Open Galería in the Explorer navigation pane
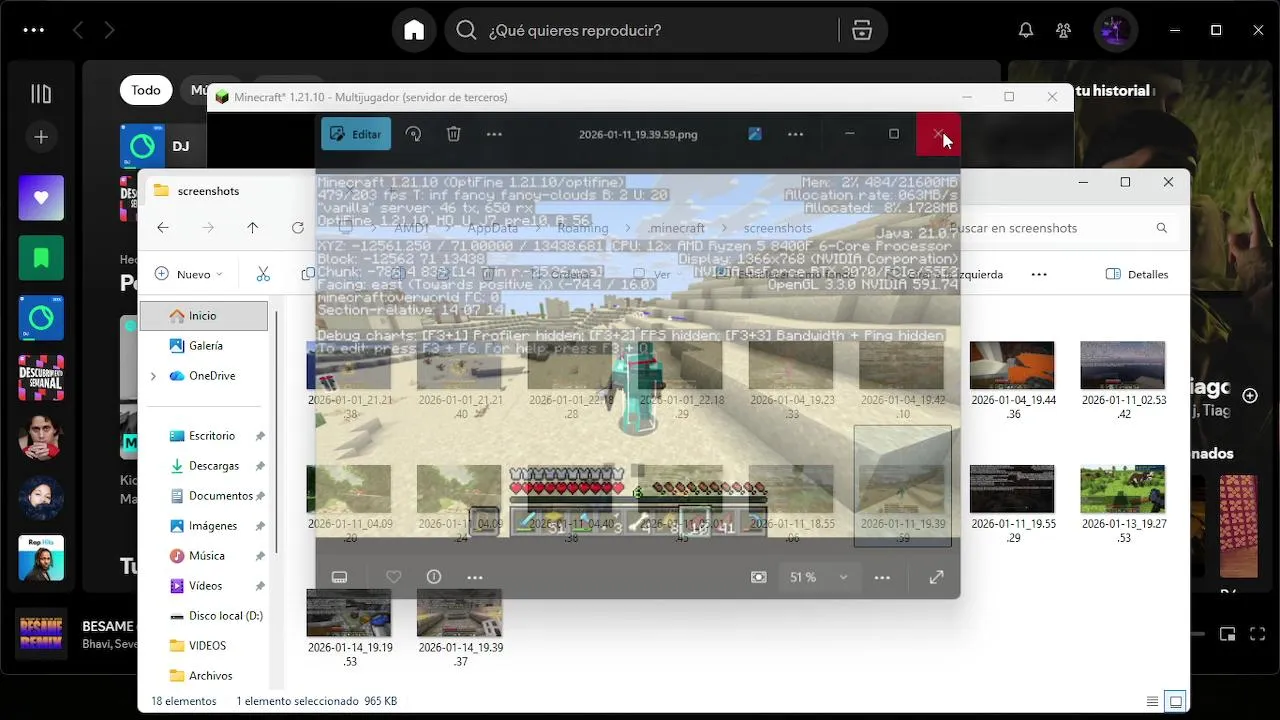Viewport: 1280px width, 720px height. [204, 345]
